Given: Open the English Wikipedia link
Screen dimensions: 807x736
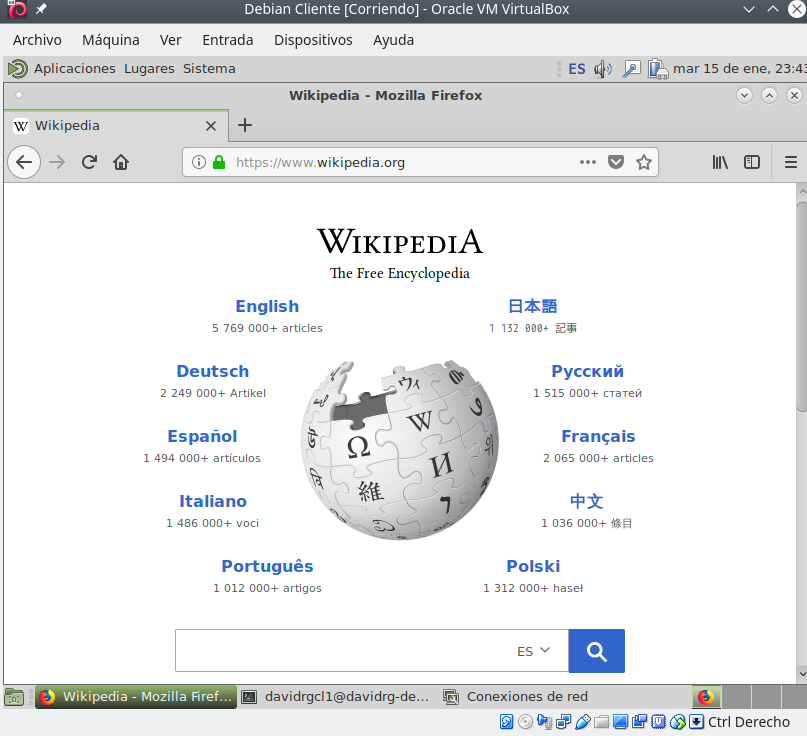Looking at the screenshot, I should coord(267,306).
